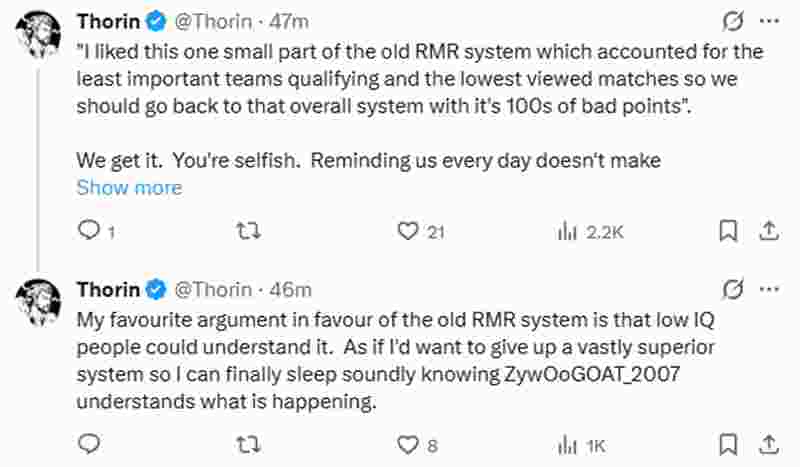Share the first Thorin tweet

768,231
